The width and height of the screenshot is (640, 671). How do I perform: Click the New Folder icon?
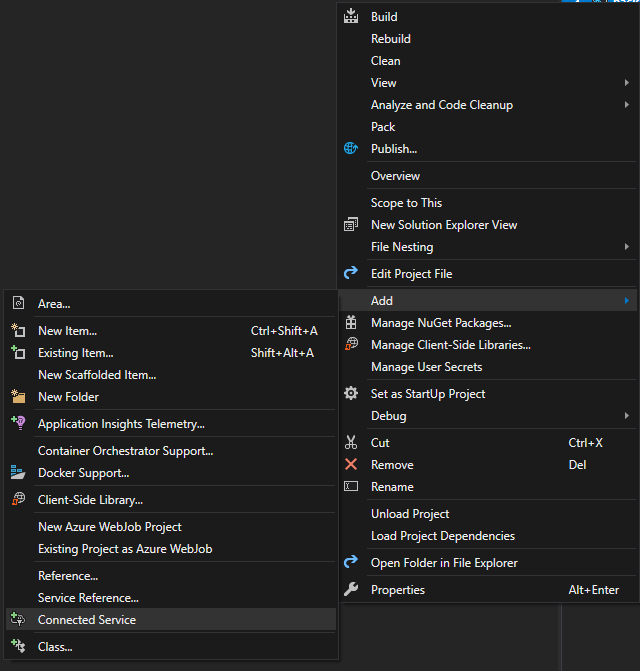[x=18, y=397]
